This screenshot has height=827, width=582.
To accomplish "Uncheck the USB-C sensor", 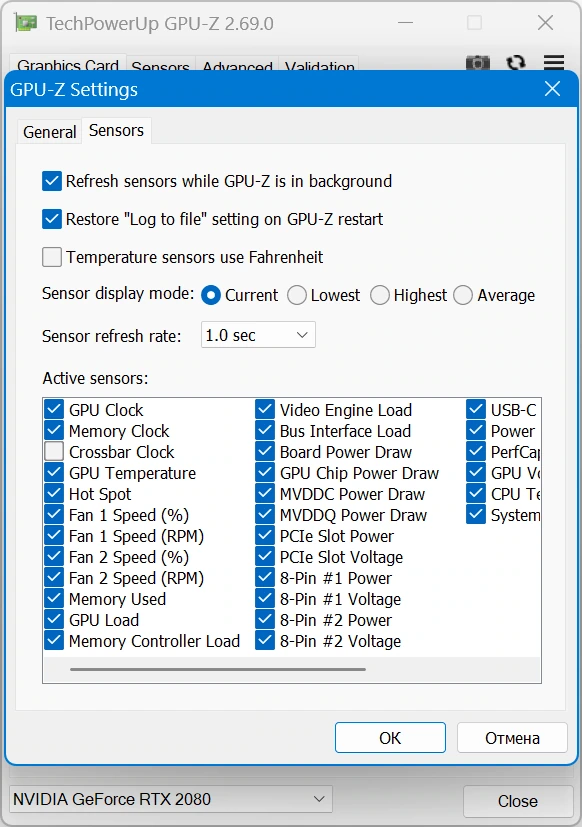I will click(x=476, y=409).
